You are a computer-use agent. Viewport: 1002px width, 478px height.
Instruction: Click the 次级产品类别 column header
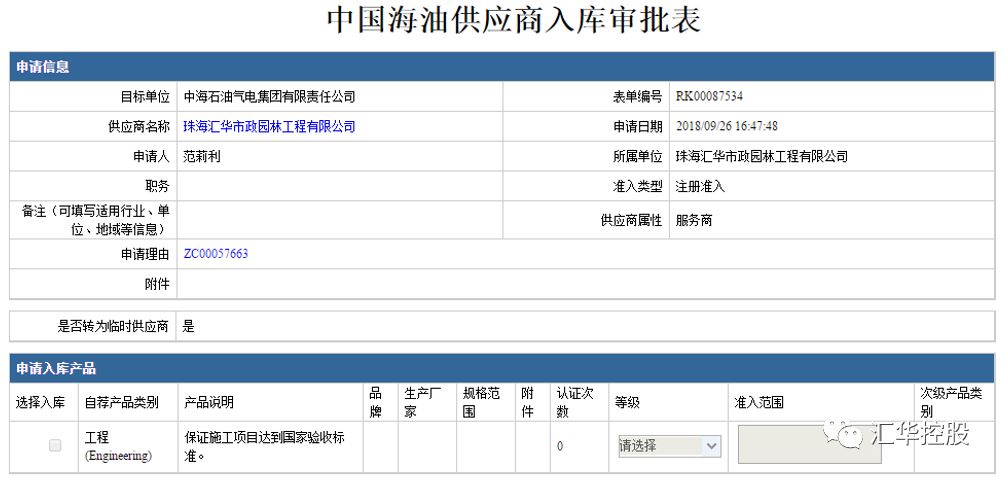[951, 403]
